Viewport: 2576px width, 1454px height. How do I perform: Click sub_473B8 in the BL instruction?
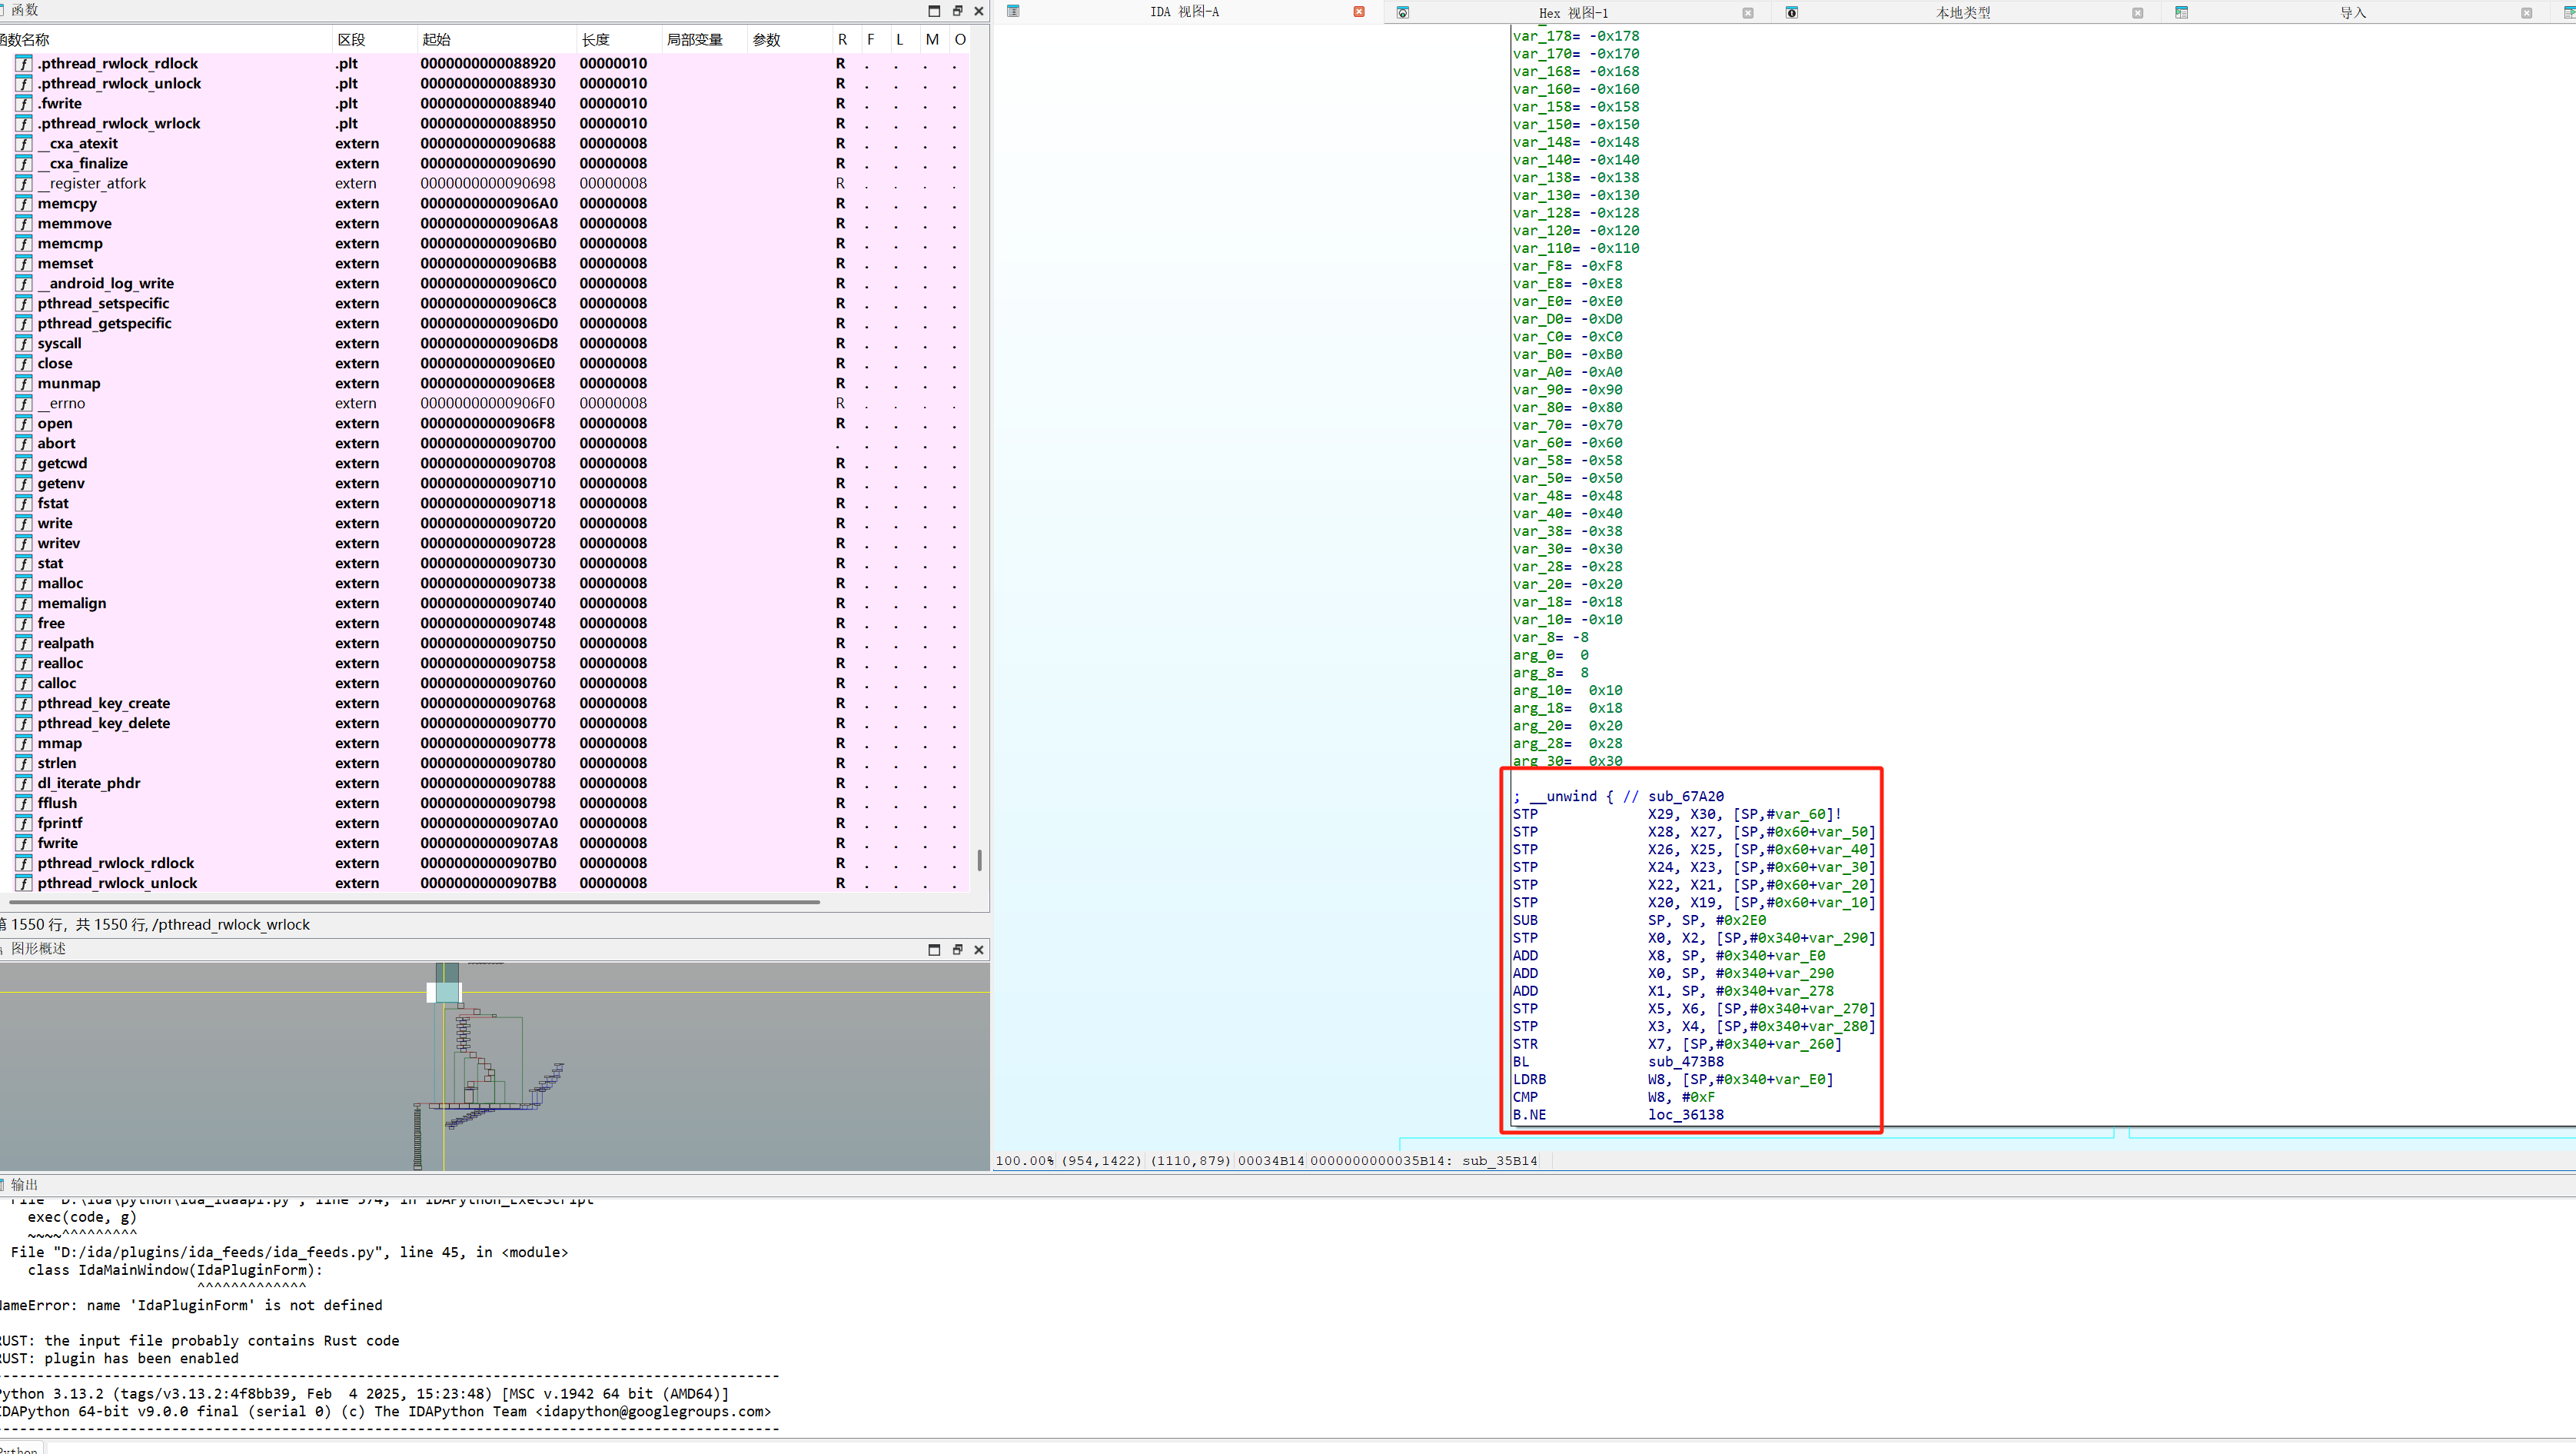[x=1686, y=1062]
